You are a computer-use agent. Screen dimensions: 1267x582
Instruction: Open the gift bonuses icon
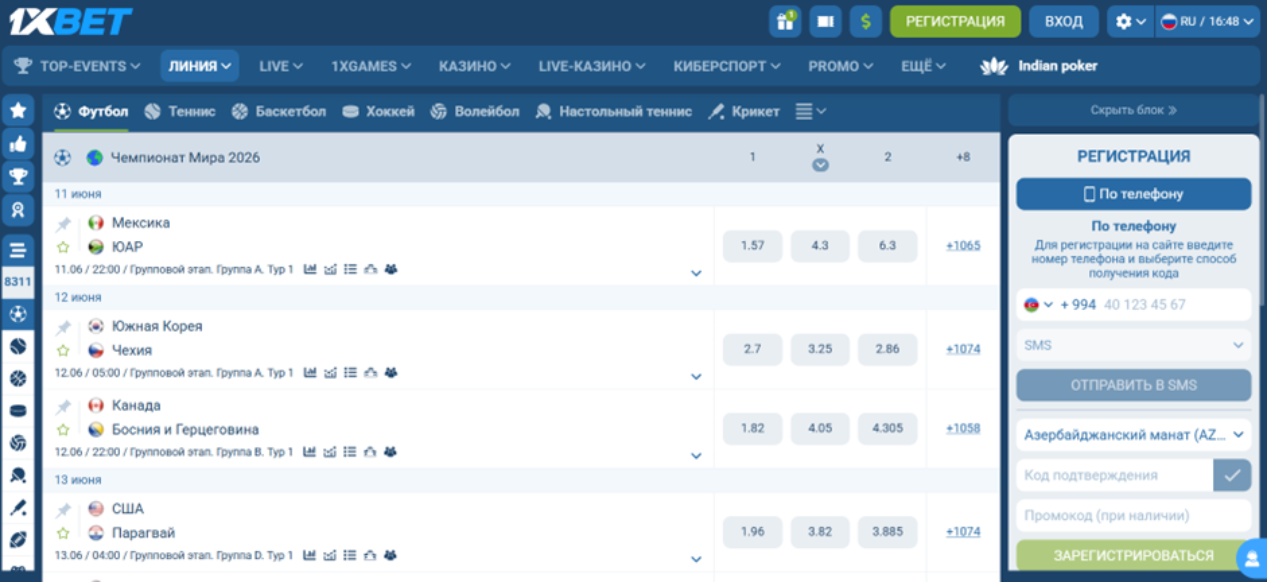785,21
